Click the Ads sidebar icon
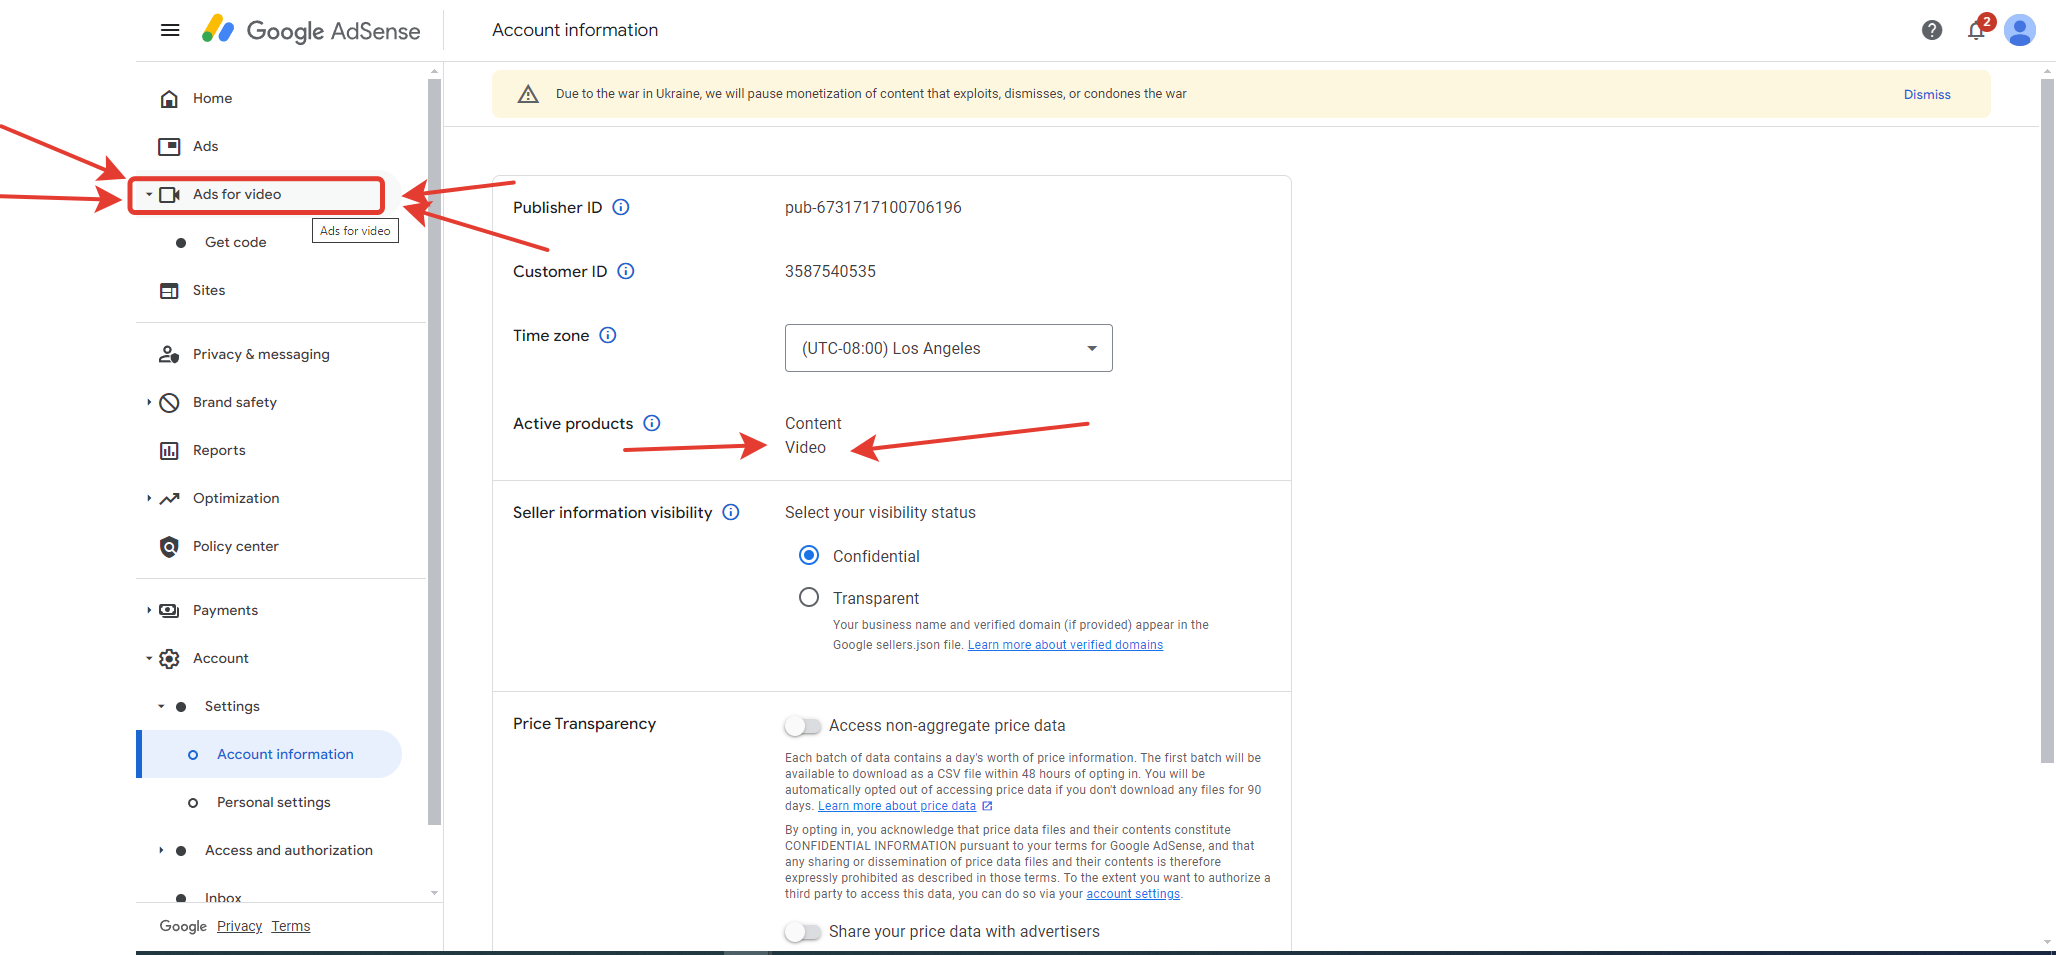The height and width of the screenshot is (955, 2056). click(169, 146)
